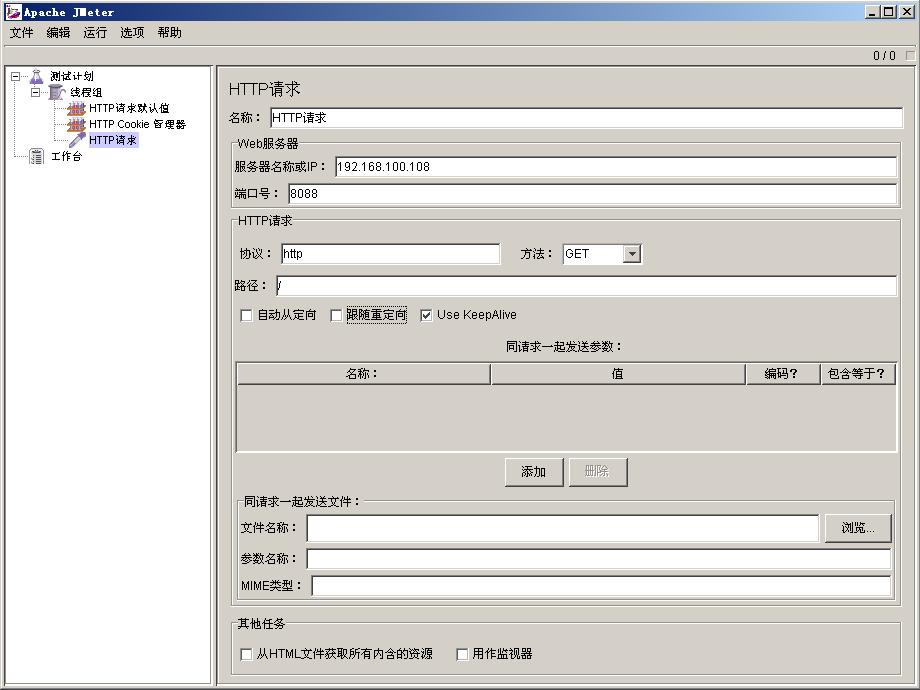Click the 名称 input field
This screenshot has width=920, height=690.
tap(586, 117)
